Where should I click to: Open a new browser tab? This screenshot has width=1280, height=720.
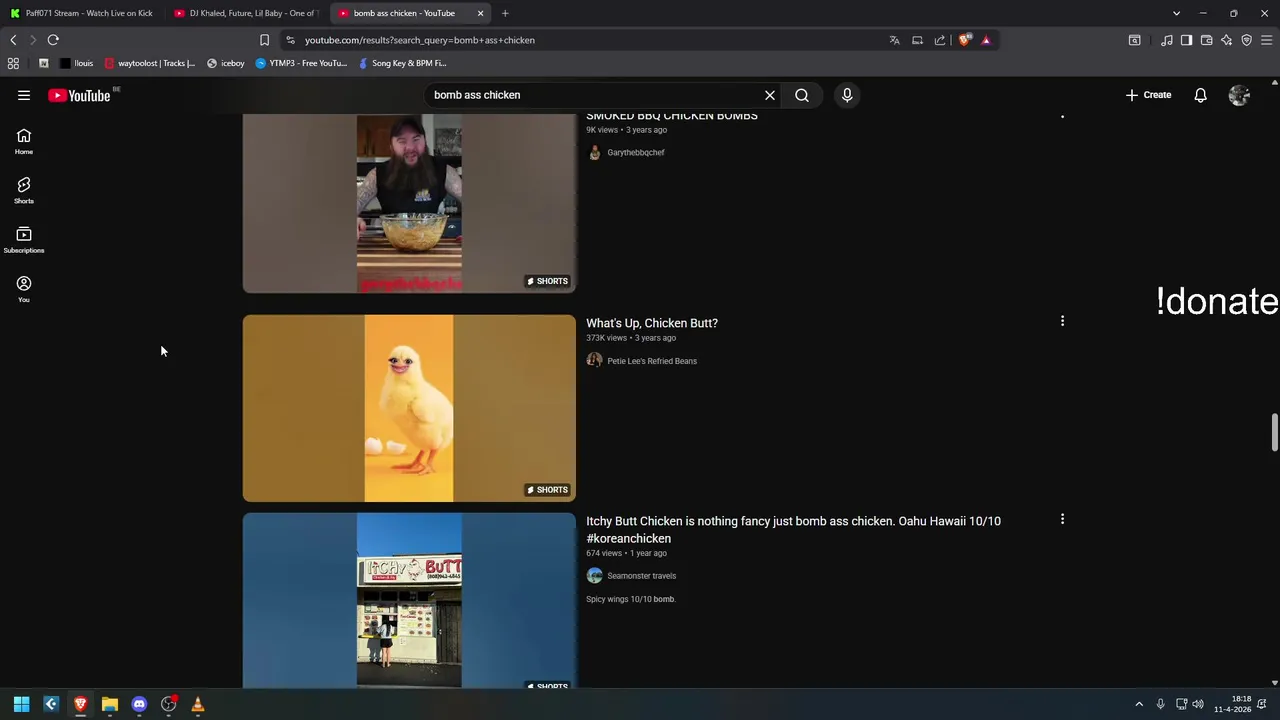[505, 13]
